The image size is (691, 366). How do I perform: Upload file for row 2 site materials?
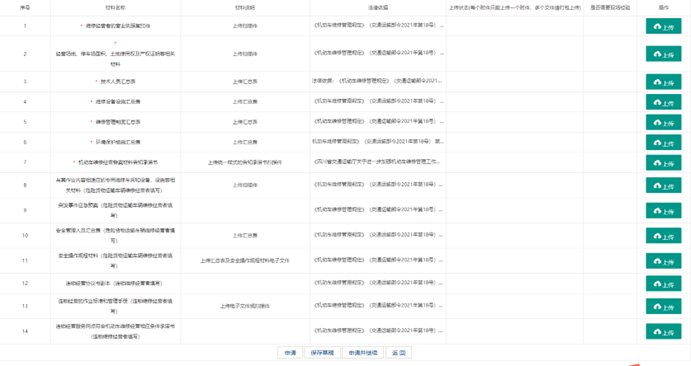[x=663, y=54]
